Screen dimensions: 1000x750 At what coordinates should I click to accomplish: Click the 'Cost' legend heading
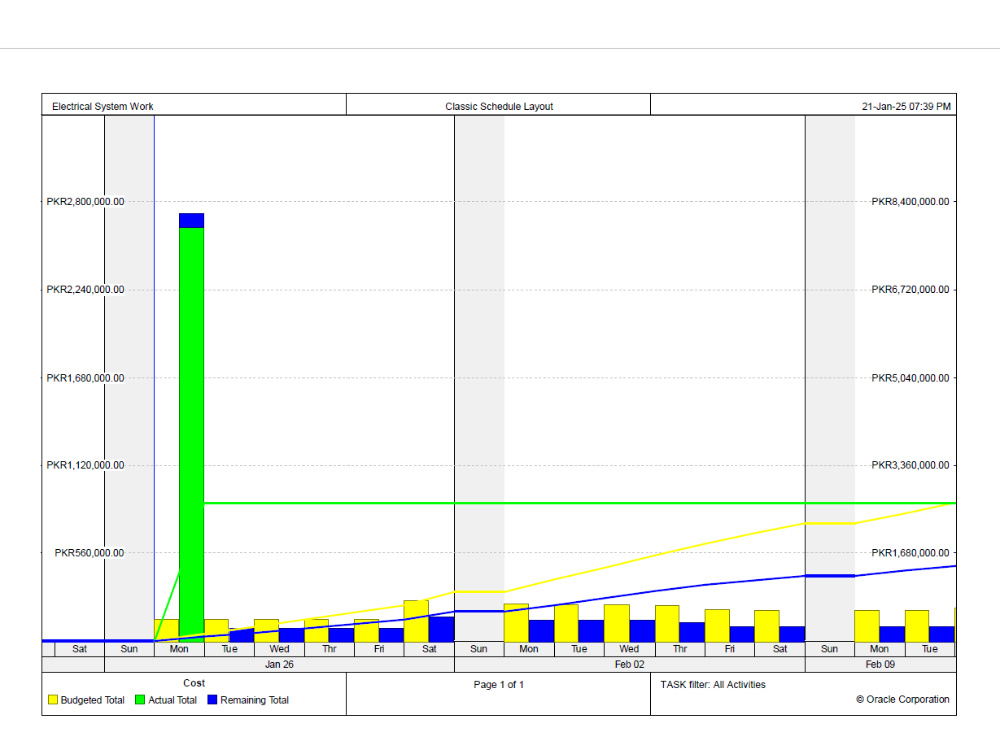[194, 683]
